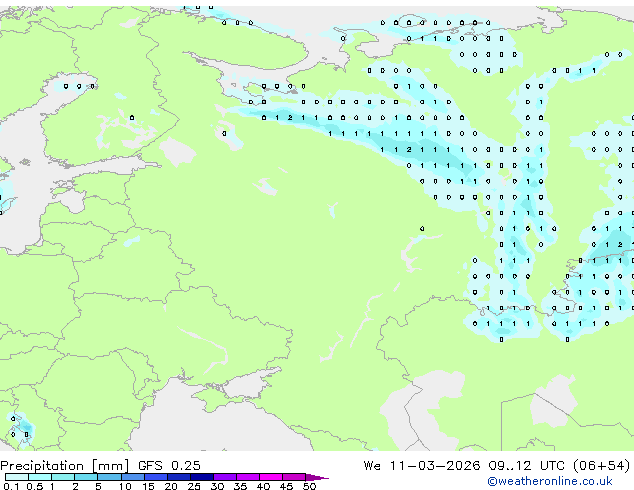Pick the dark blue 25 to 30 legend swatch
The height and width of the screenshot is (490, 634).
coord(202,477)
